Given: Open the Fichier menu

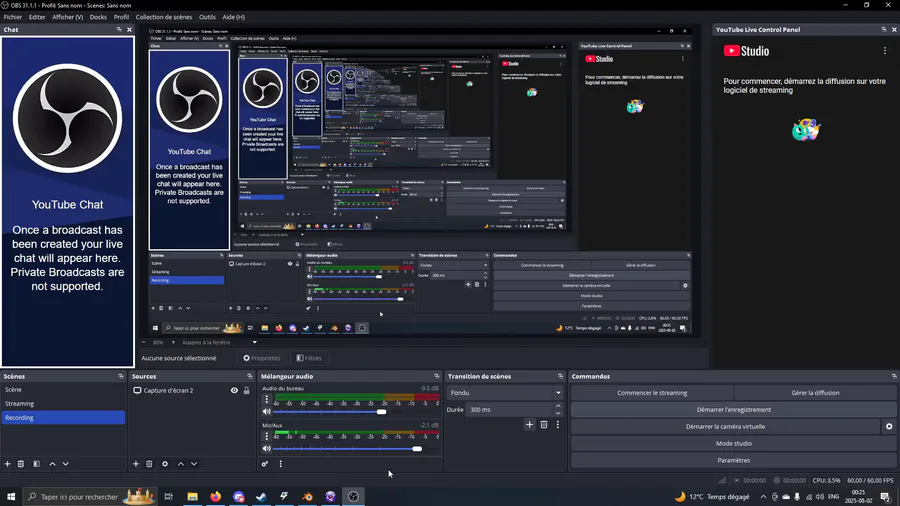Looking at the screenshot, I should (x=13, y=17).
